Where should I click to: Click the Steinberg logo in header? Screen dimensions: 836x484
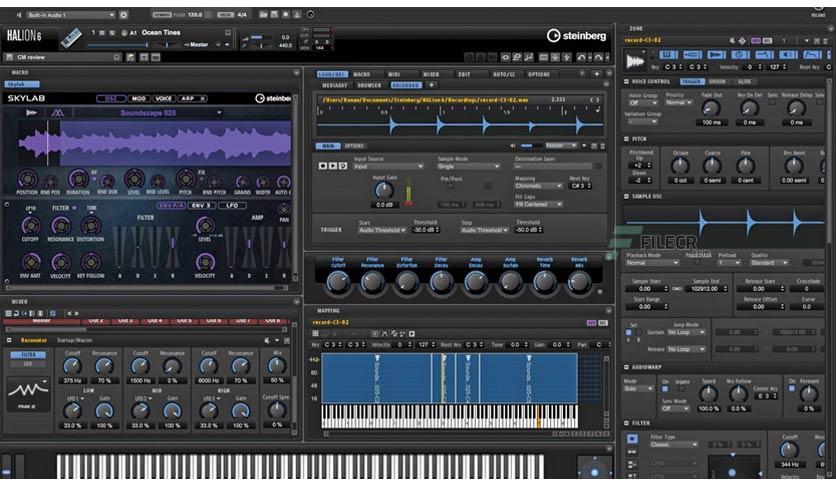coord(576,36)
